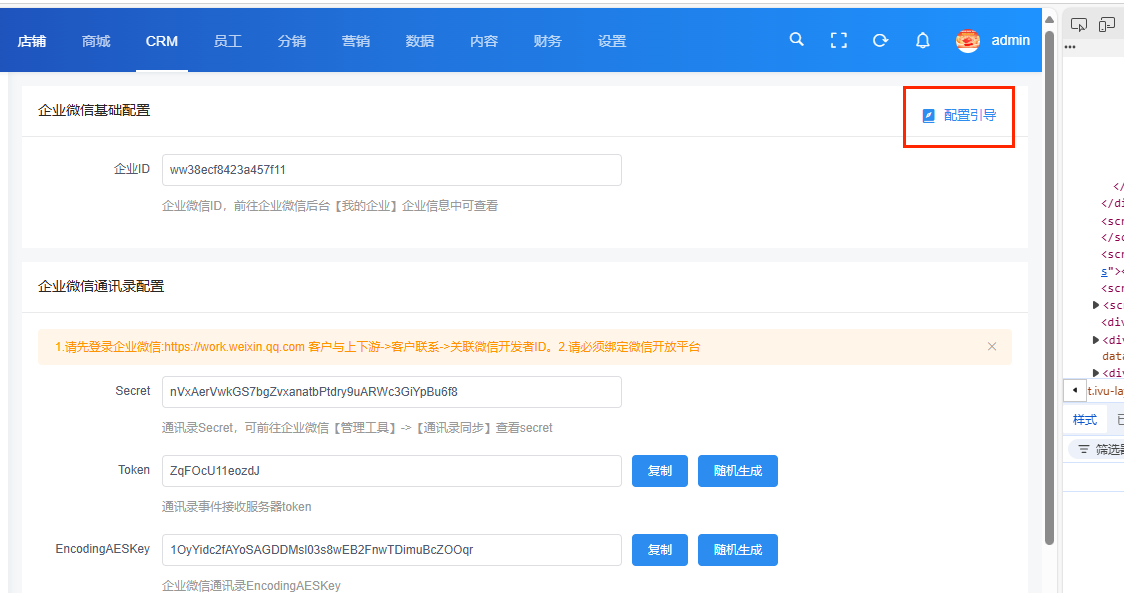Click the search magnifier icon in header

tap(797, 40)
